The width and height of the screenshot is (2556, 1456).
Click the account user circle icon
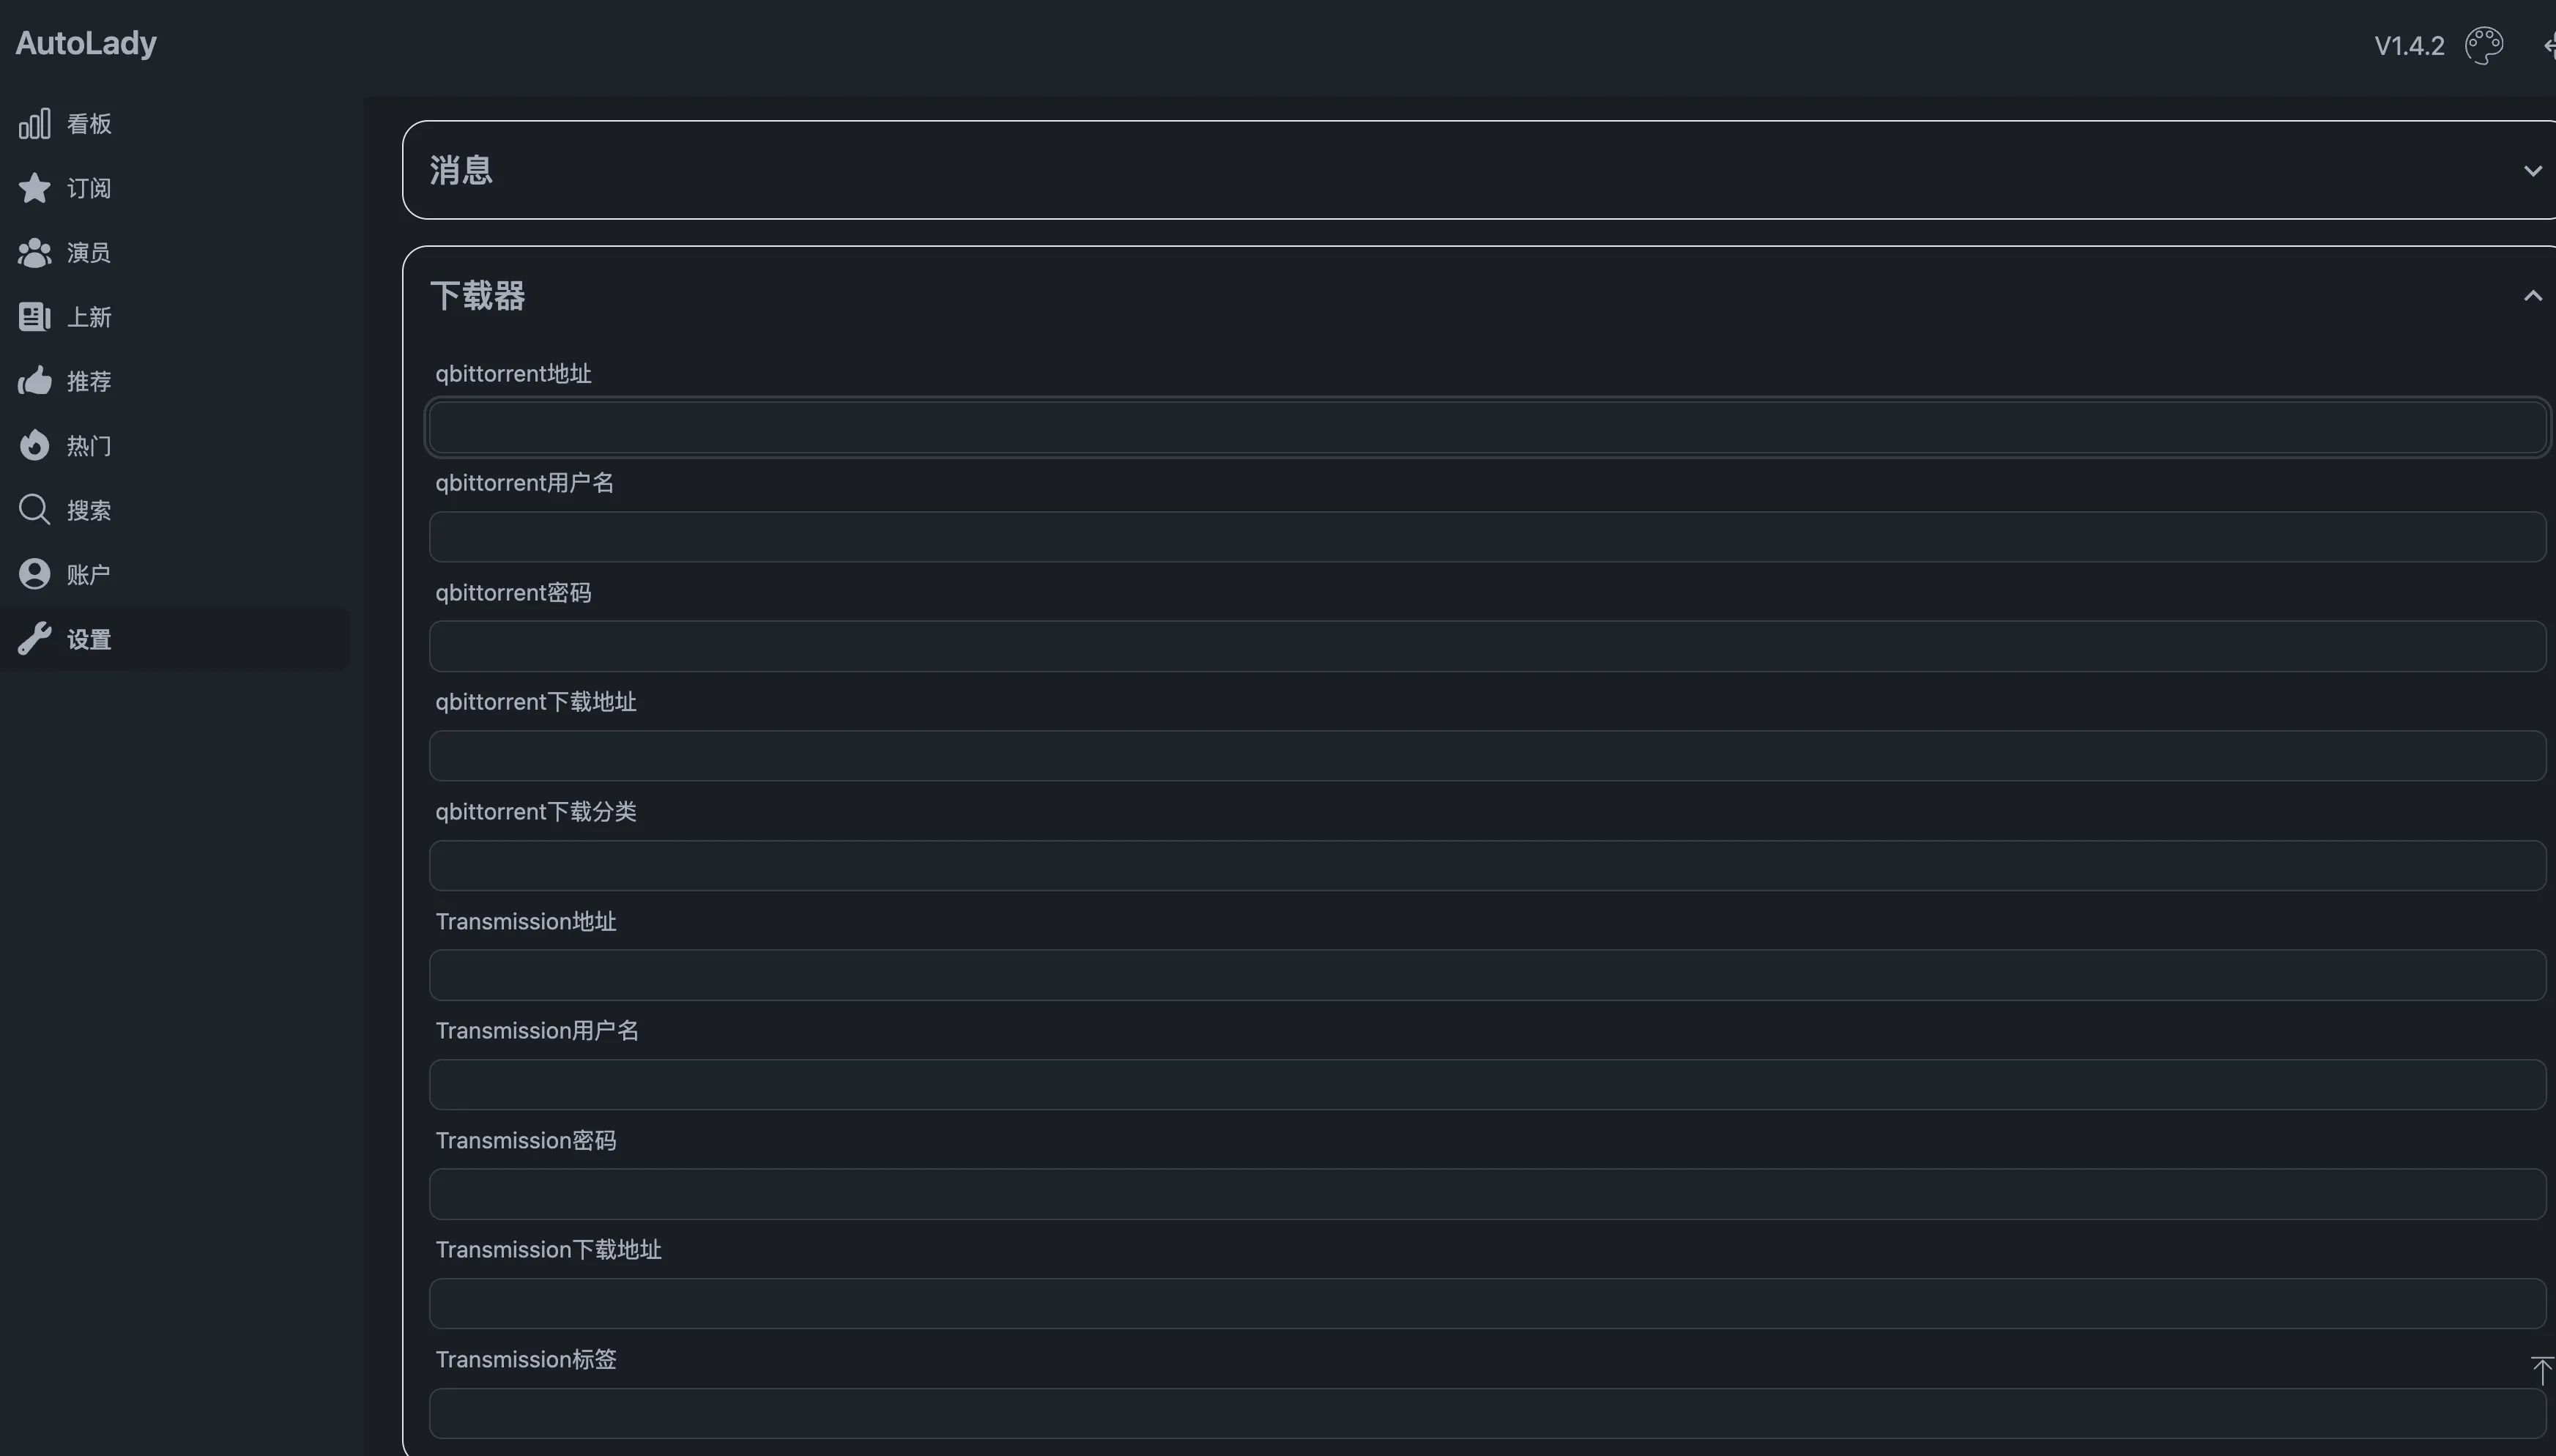coord(34,574)
